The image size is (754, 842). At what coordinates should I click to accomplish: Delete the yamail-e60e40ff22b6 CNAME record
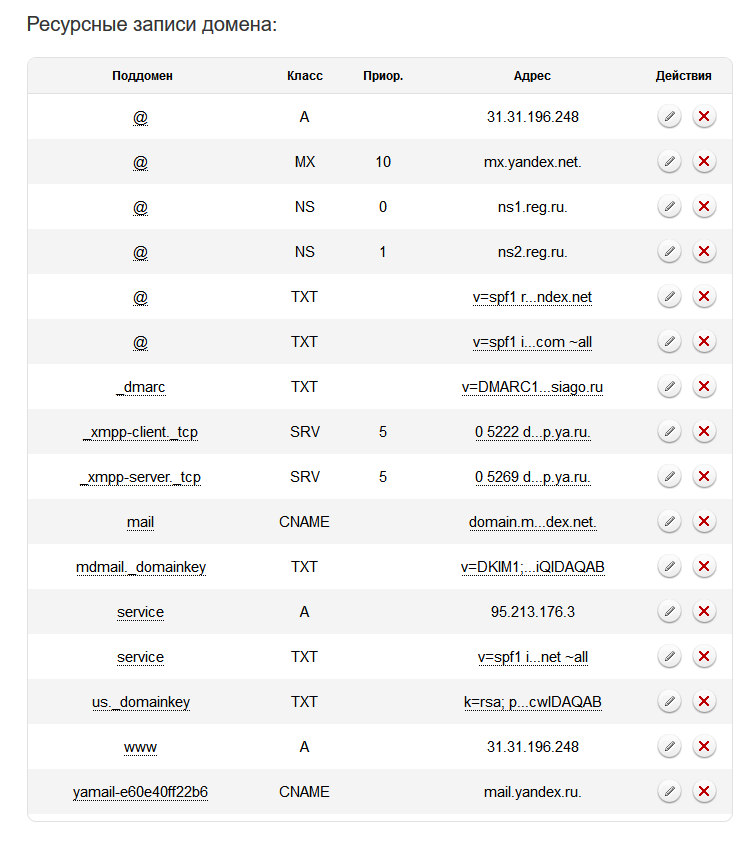[704, 792]
